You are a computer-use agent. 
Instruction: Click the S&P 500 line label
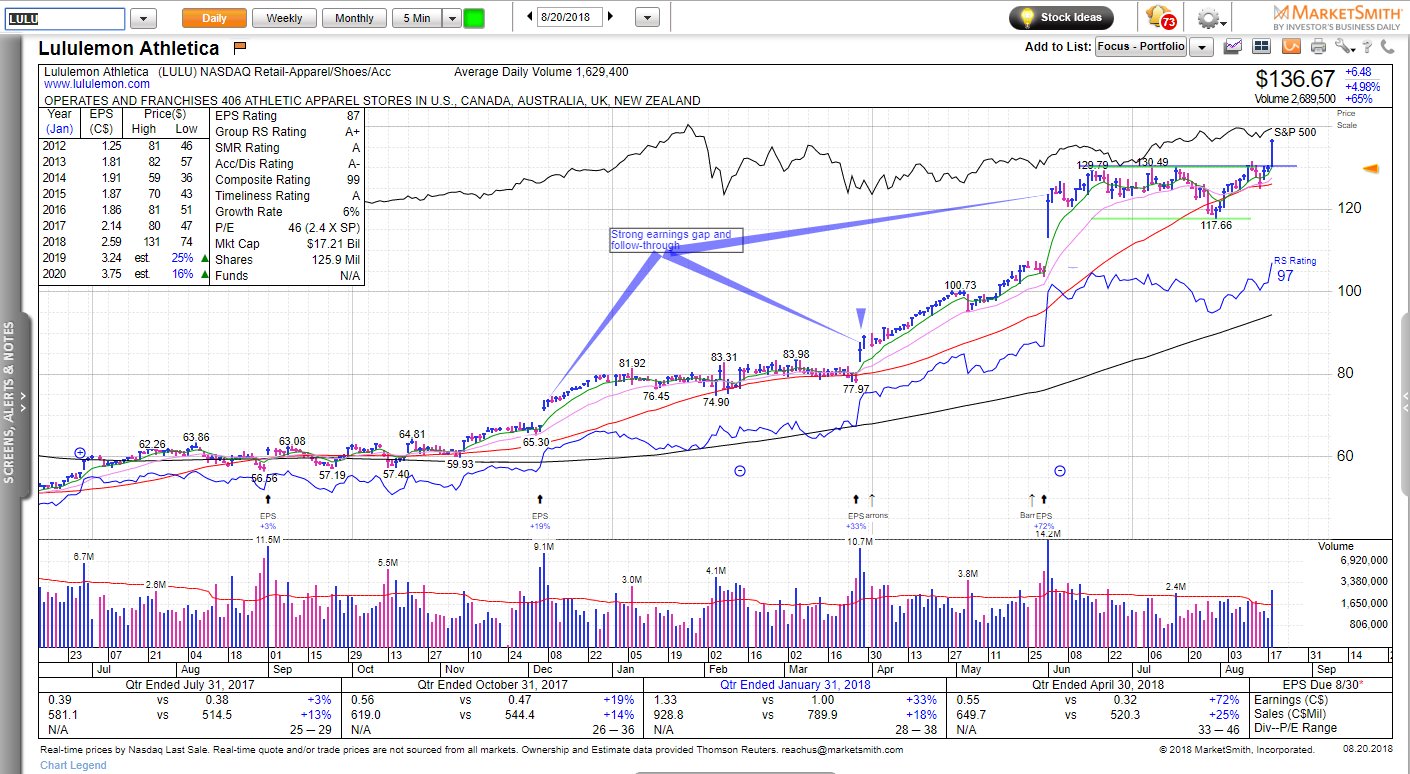(1295, 132)
